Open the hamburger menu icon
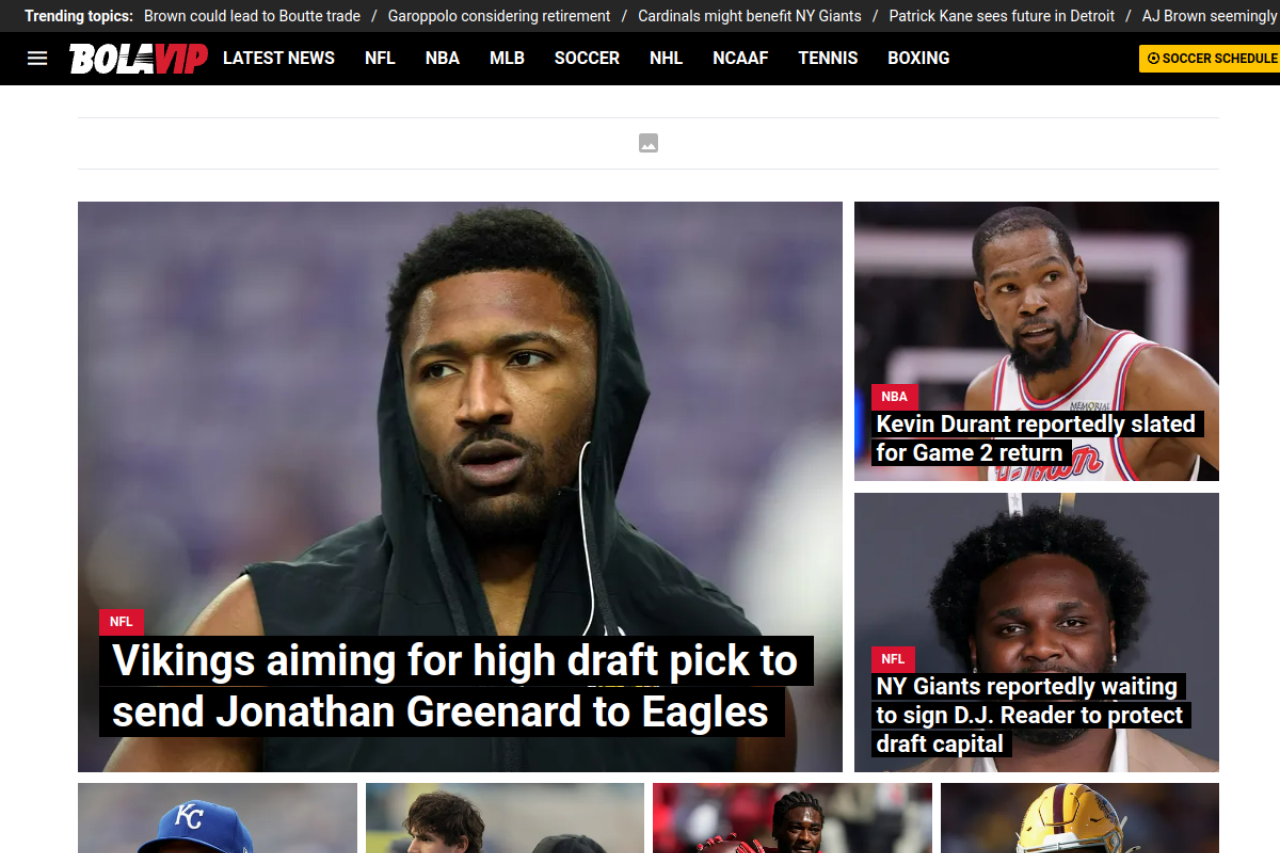Image resolution: width=1280 pixels, height=853 pixels. coord(37,58)
